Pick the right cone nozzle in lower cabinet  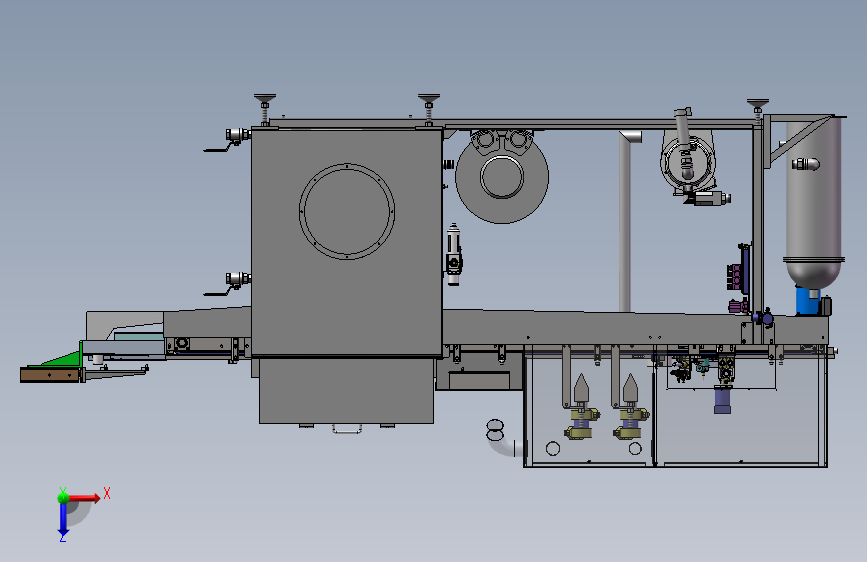tap(630, 388)
